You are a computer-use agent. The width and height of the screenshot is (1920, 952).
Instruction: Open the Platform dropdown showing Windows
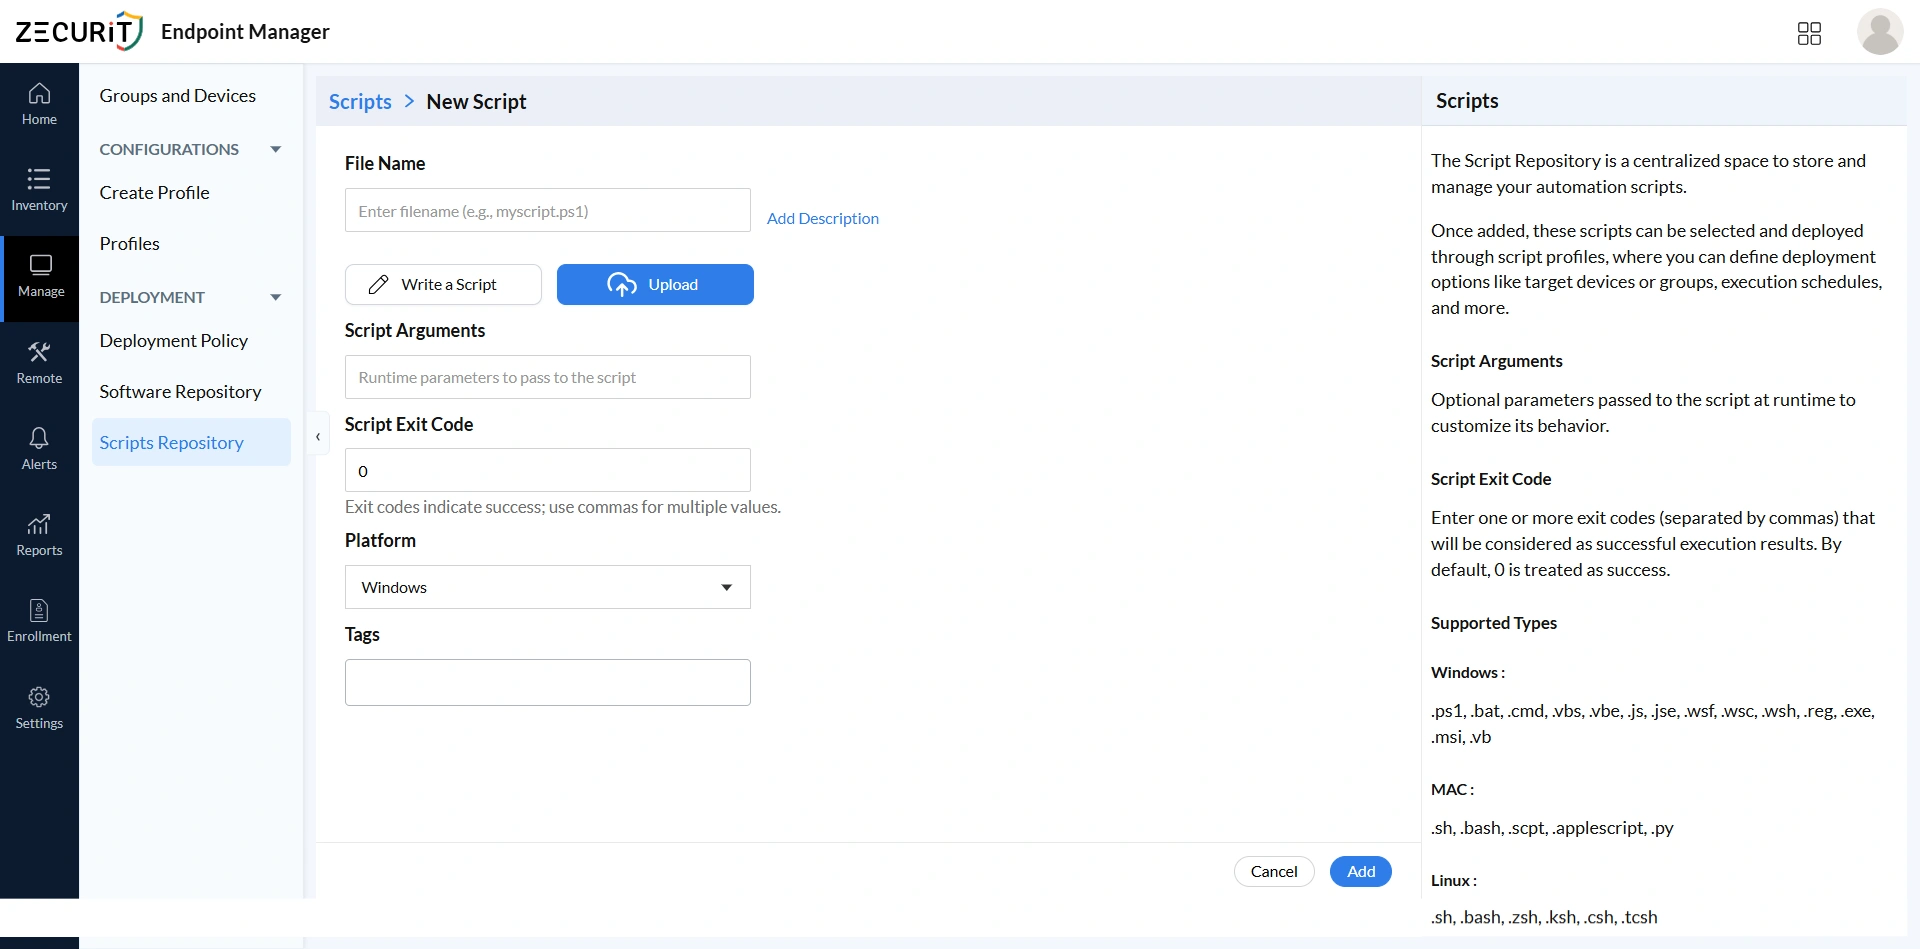coord(546,587)
